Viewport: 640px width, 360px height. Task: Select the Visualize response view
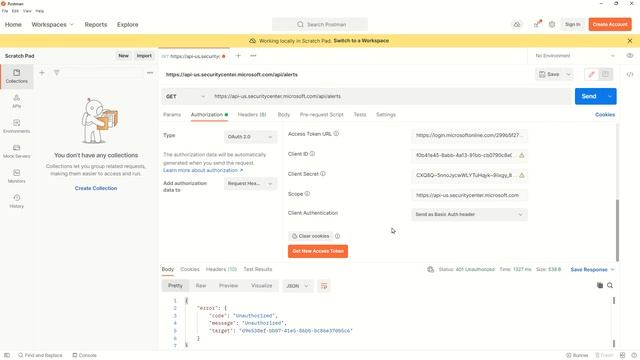point(262,286)
